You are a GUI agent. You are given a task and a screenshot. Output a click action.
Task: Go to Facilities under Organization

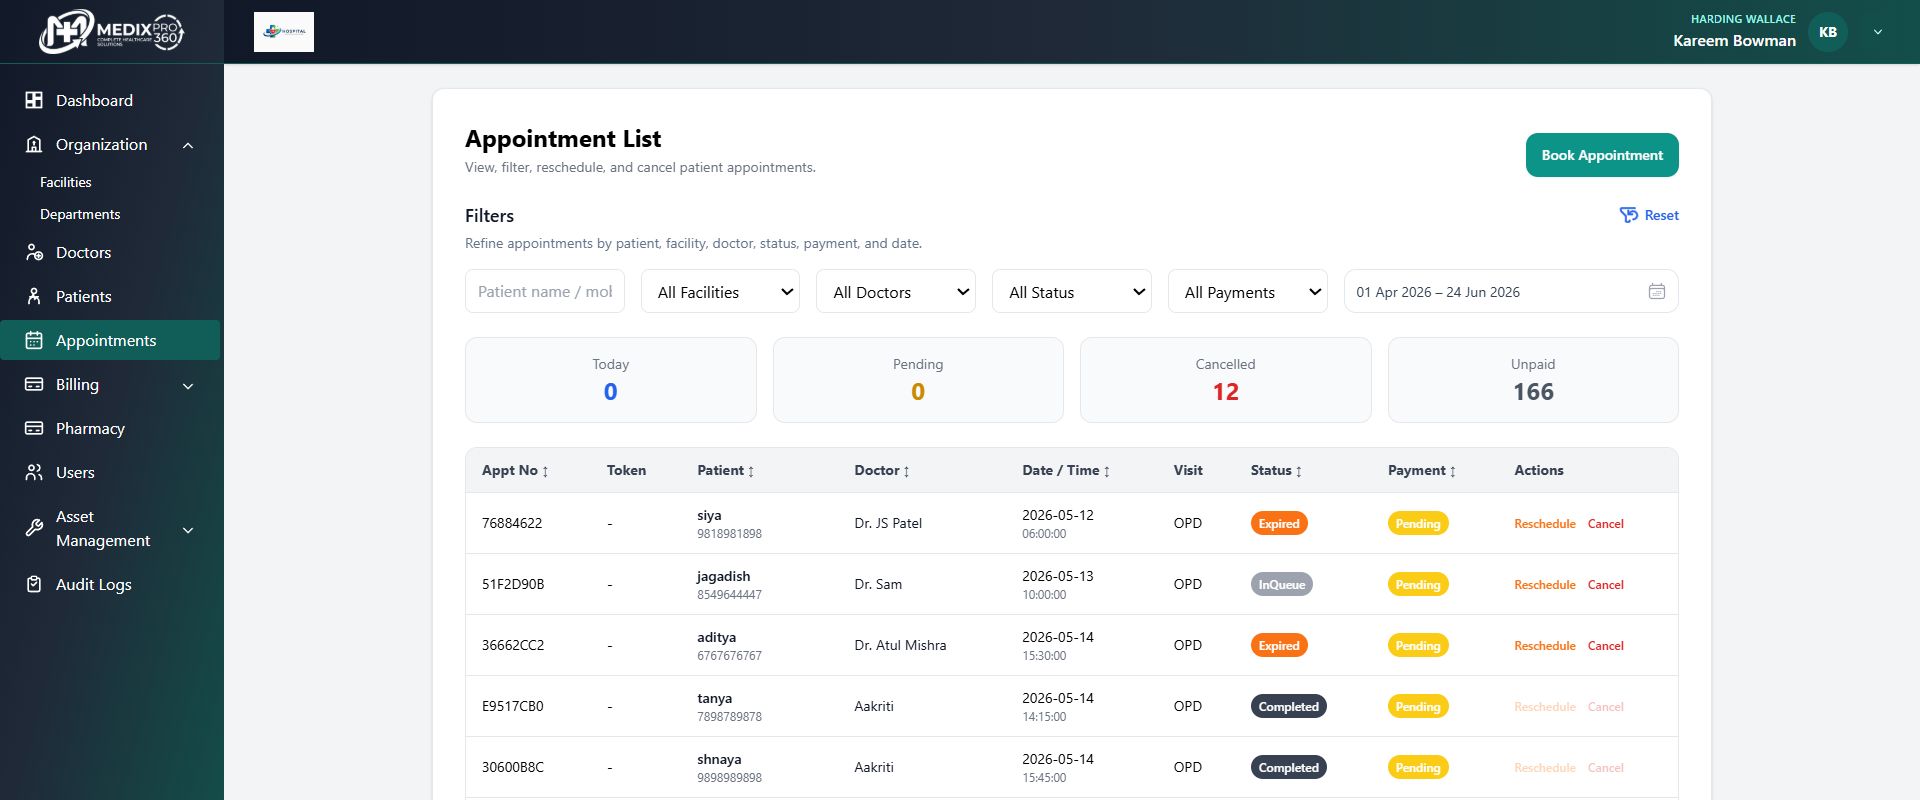point(66,182)
